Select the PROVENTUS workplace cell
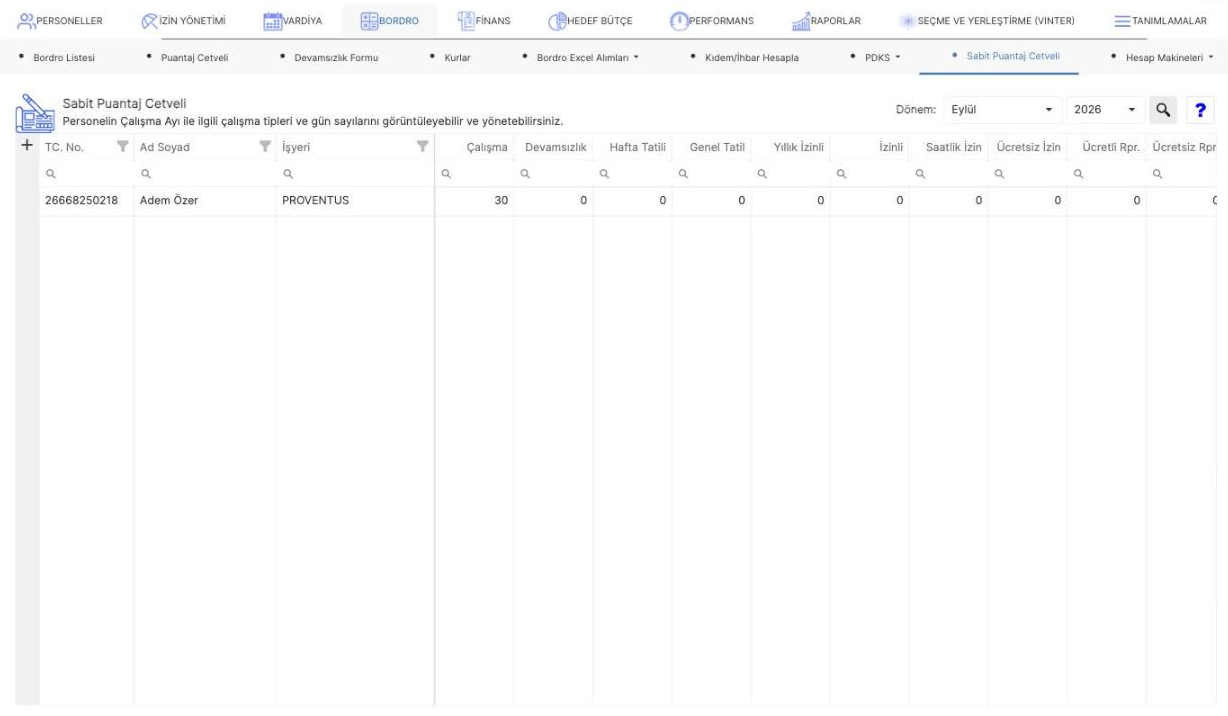The image size is (1228, 716). coord(355,201)
